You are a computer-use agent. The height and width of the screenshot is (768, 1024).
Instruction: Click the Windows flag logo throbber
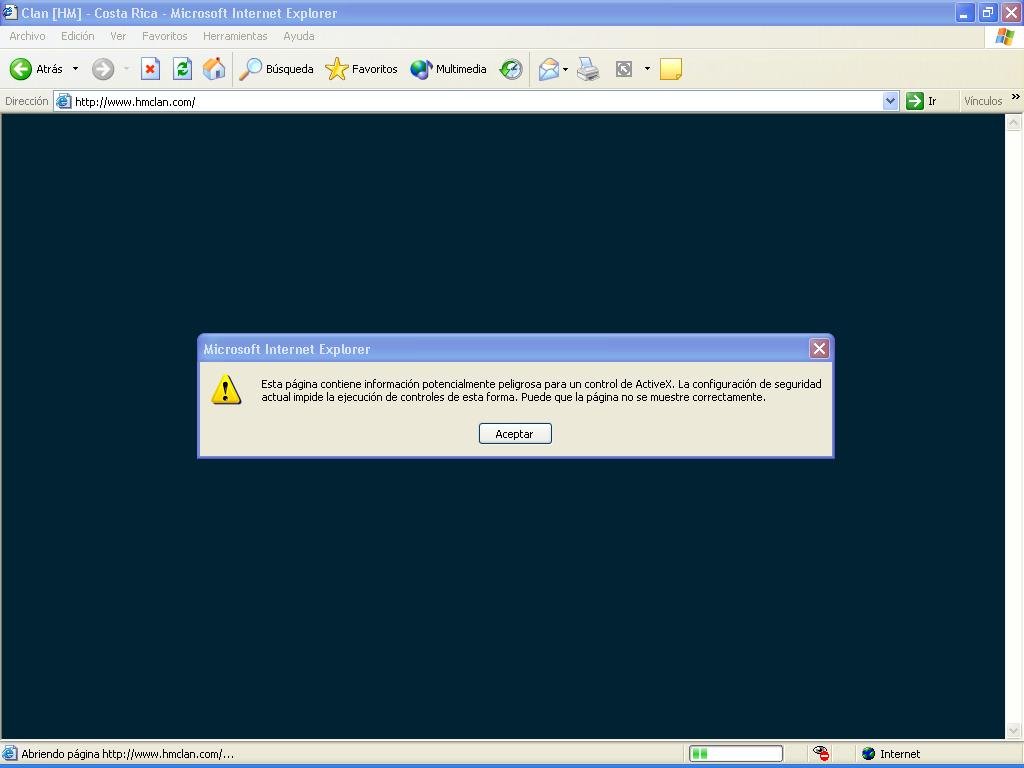click(1004, 37)
